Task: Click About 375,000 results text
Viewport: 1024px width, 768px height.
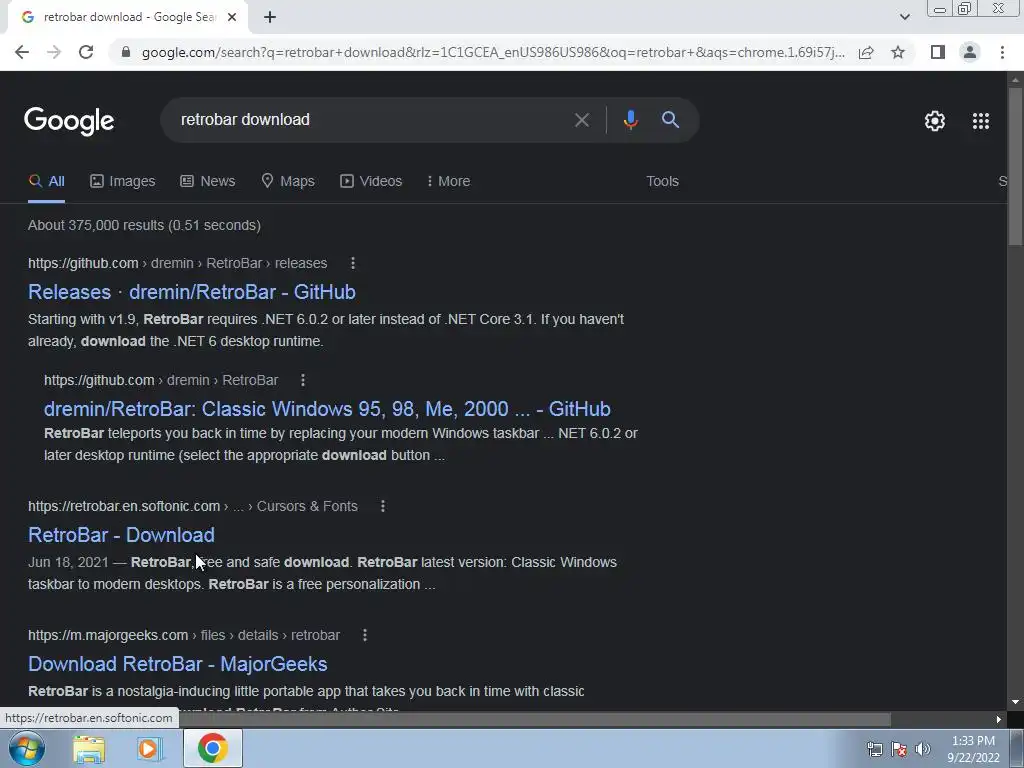Action: coord(144,225)
